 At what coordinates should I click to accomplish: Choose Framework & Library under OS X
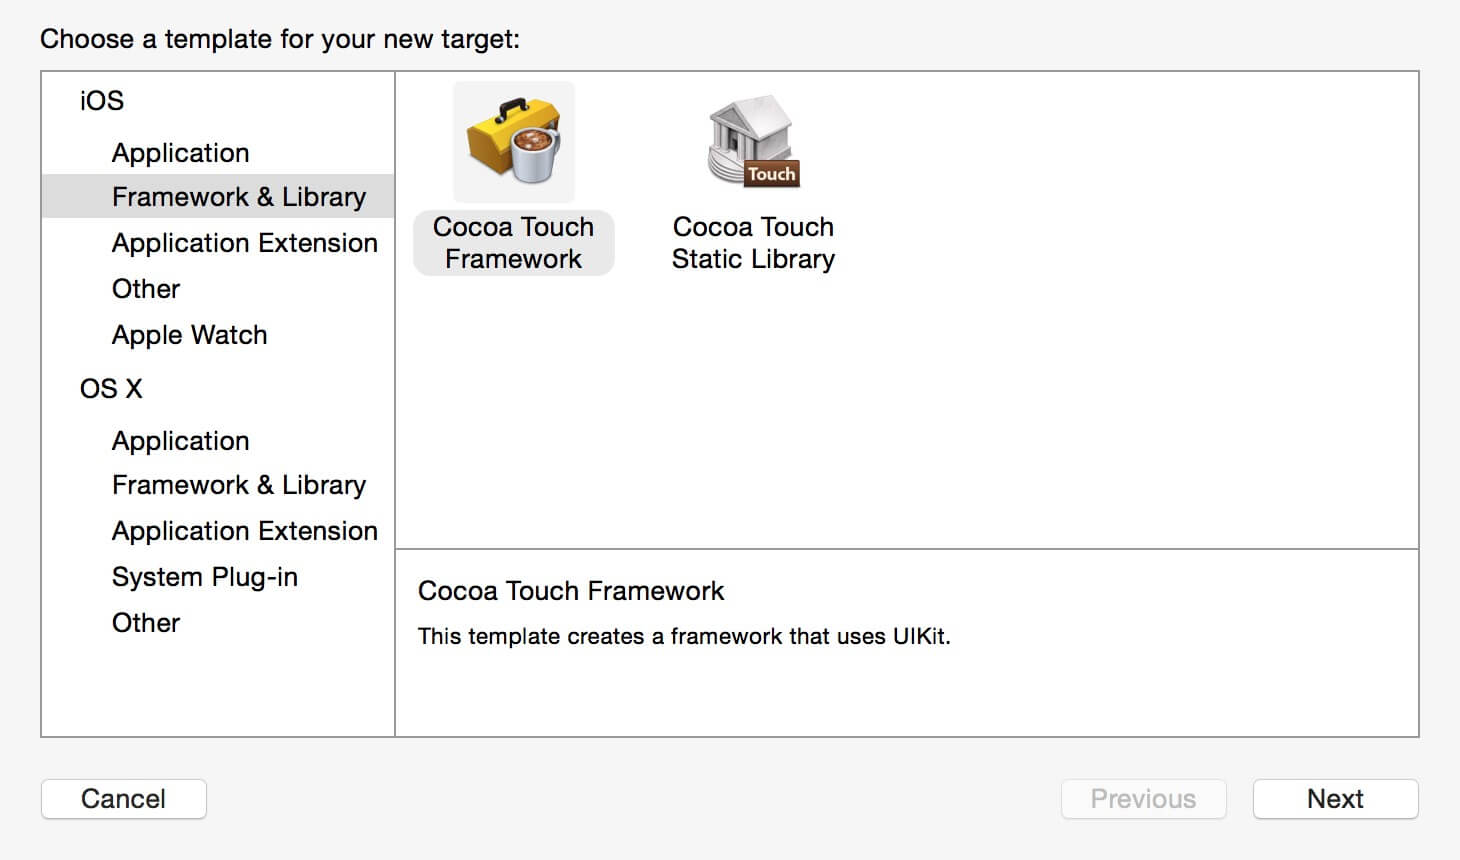click(x=239, y=485)
